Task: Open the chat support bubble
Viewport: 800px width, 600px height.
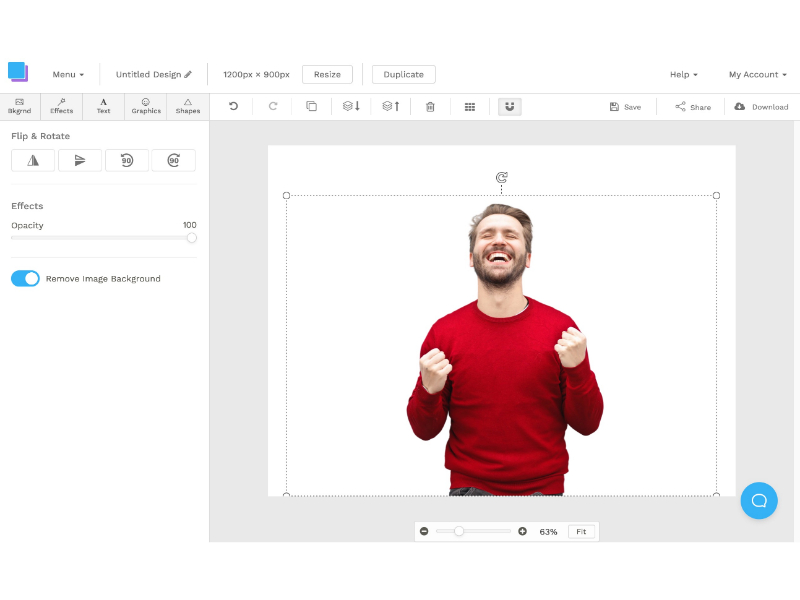Action: click(759, 500)
